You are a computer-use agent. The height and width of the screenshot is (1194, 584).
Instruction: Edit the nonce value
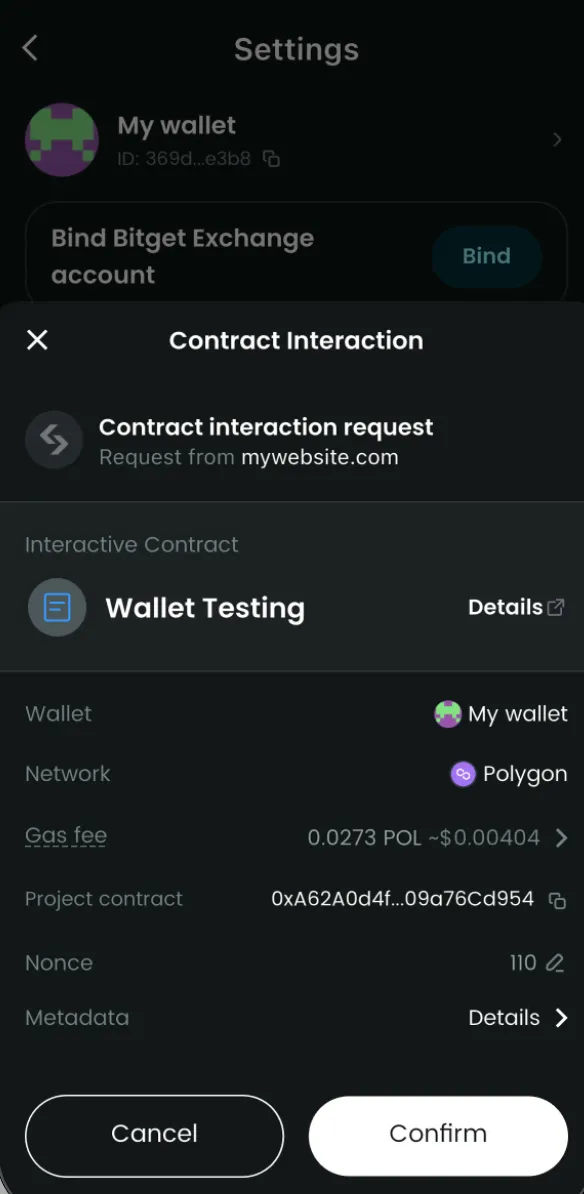[555, 963]
